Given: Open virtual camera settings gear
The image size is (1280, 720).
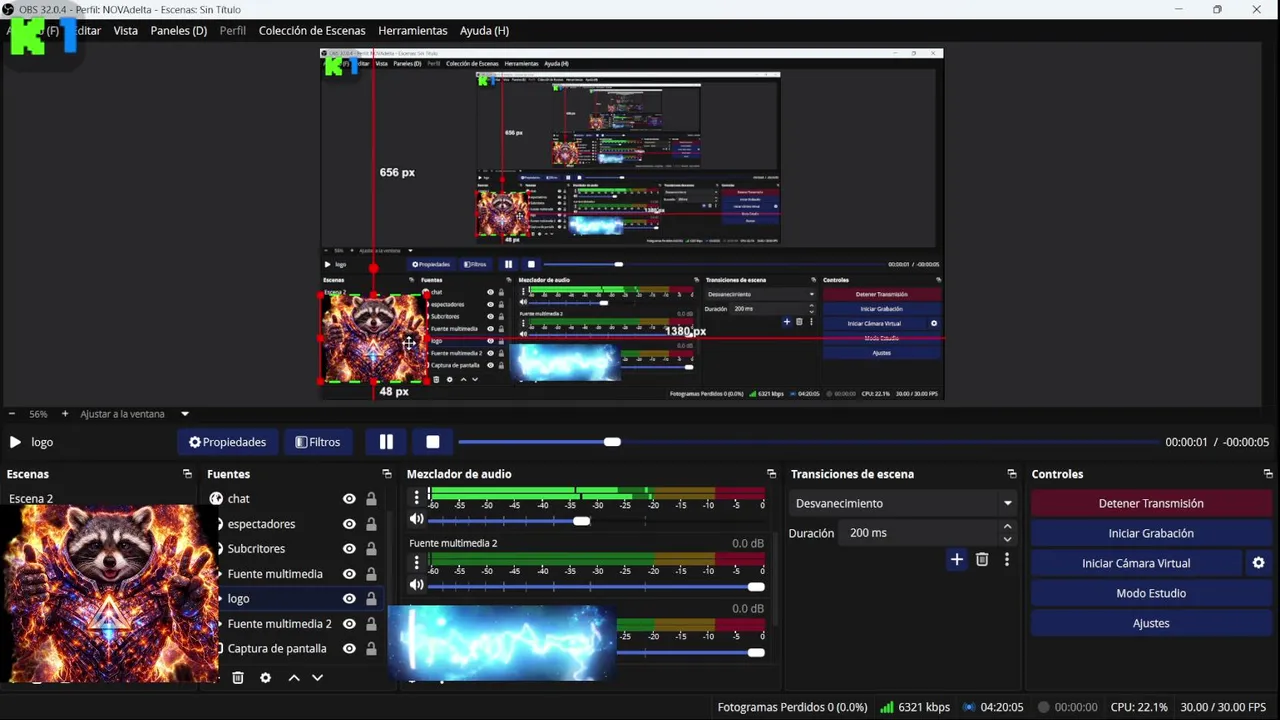Looking at the screenshot, I should [x=1259, y=563].
